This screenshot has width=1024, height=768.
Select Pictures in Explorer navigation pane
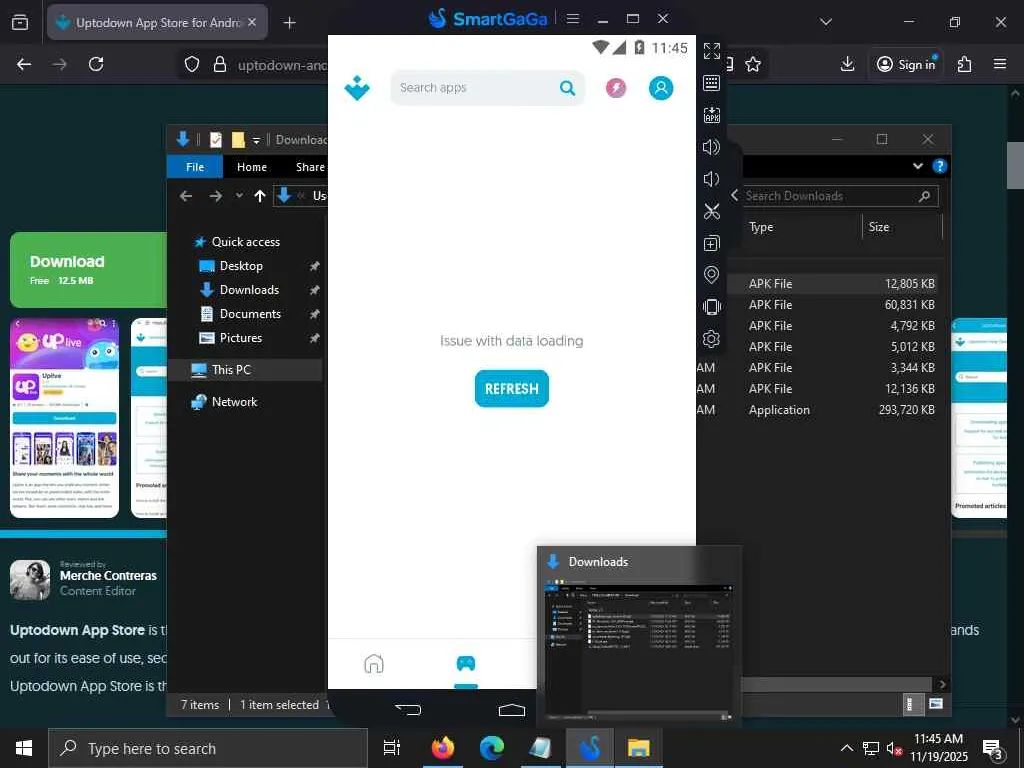[x=240, y=338]
